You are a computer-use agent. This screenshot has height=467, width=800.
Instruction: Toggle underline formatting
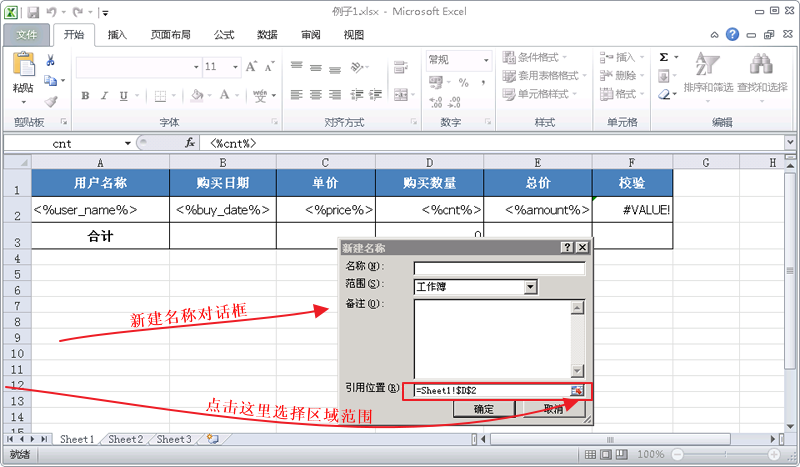[x=123, y=95]
